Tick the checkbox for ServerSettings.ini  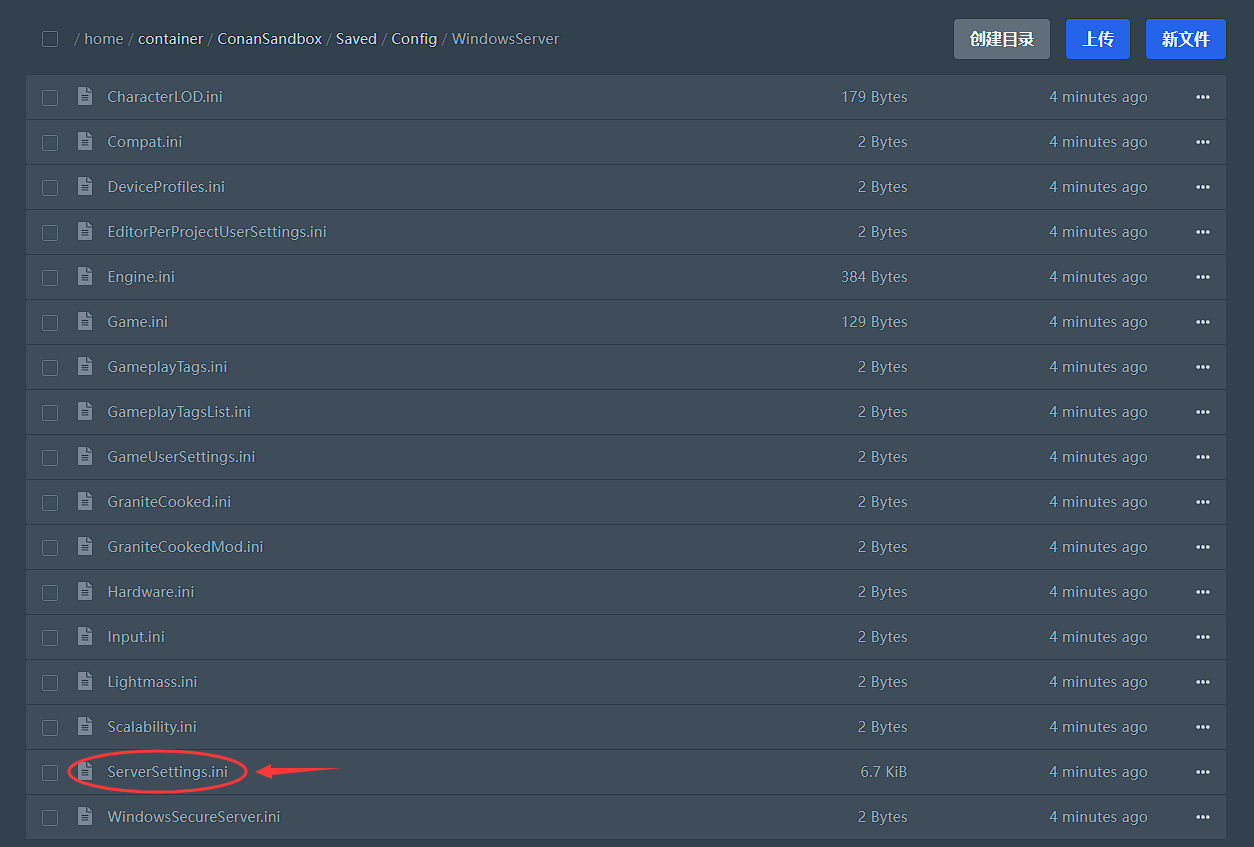click(50, 773)
